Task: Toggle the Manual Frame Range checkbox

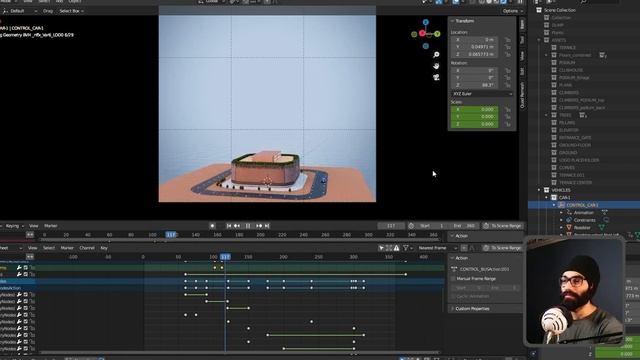Action: point(453,279)
